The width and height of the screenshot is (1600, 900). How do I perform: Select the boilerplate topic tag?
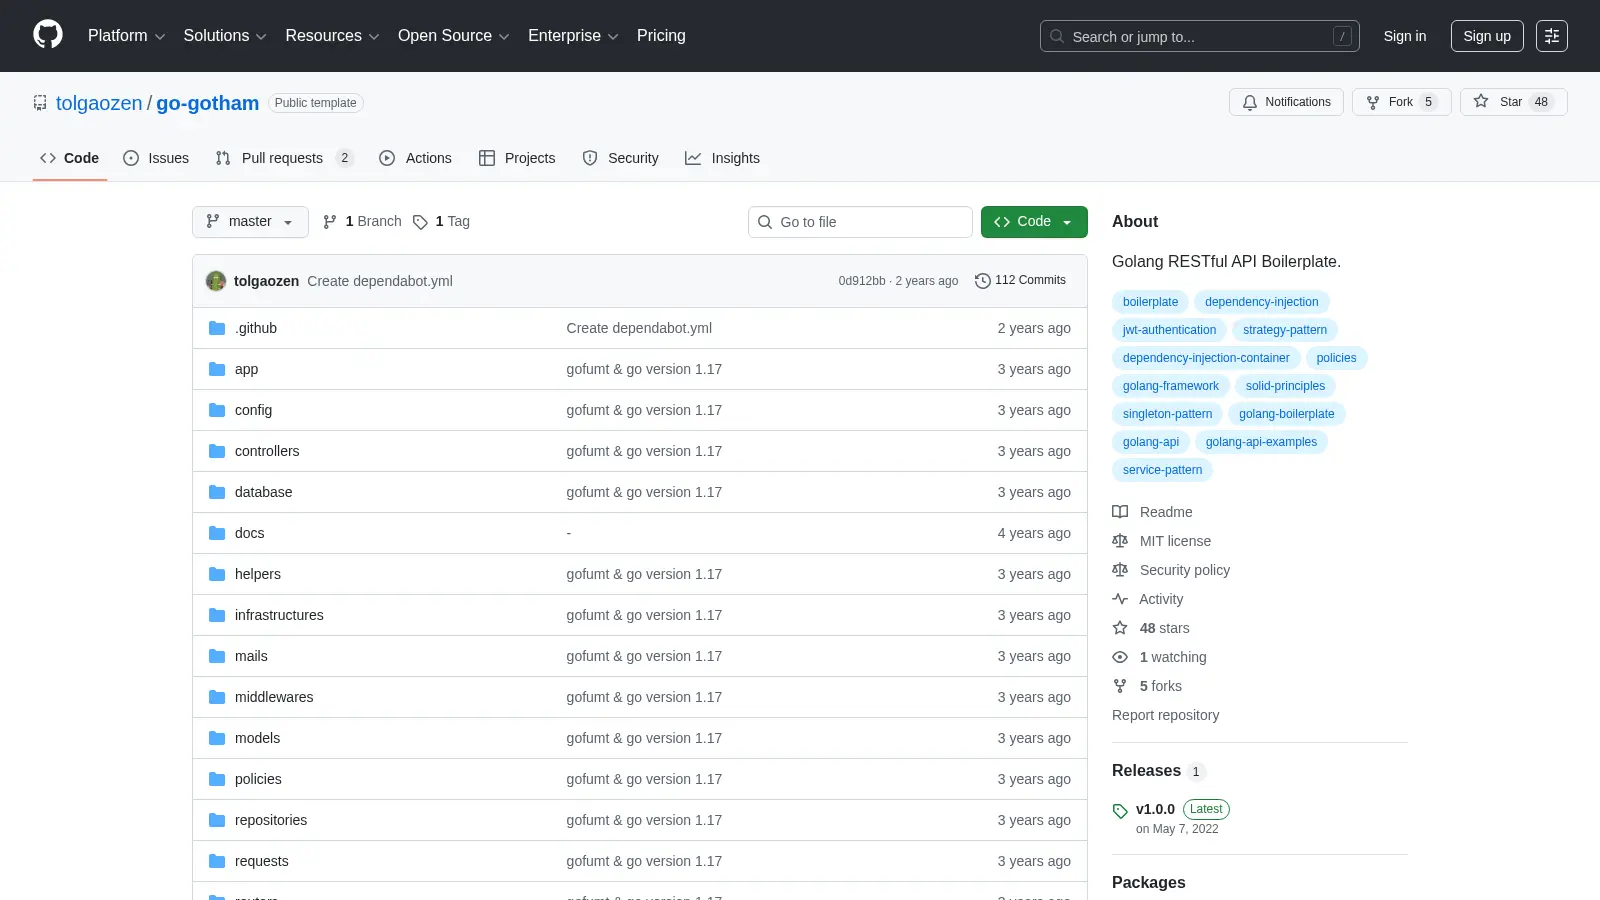coord(1151,302)
